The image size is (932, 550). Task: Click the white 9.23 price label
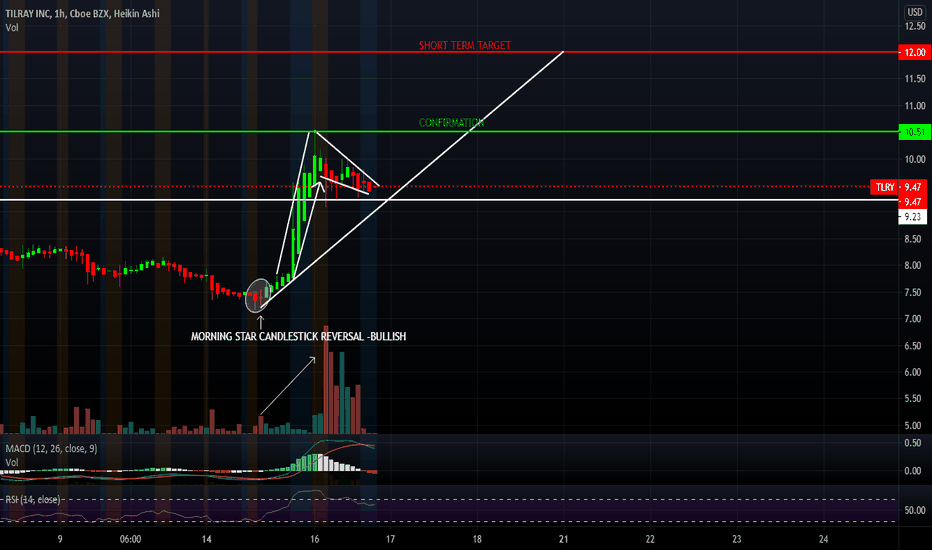tap(912, 216)
